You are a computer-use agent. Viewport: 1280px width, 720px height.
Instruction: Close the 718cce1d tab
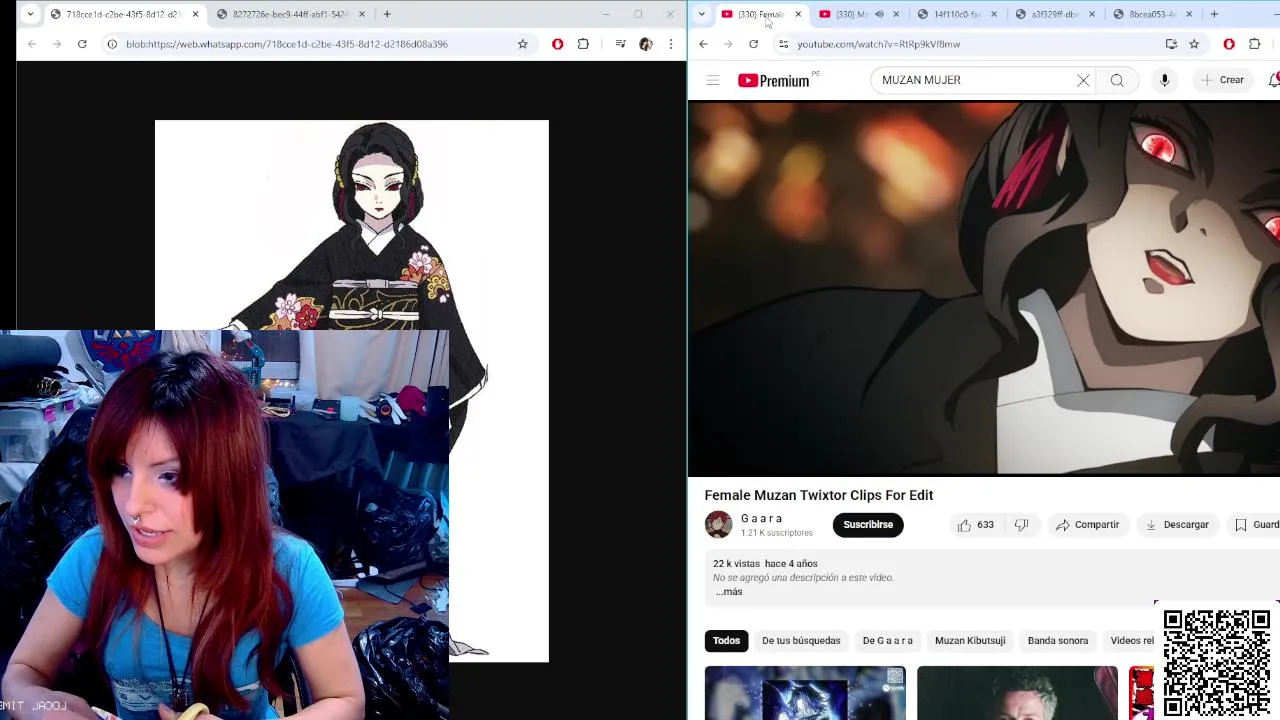[x=195, y=14]
